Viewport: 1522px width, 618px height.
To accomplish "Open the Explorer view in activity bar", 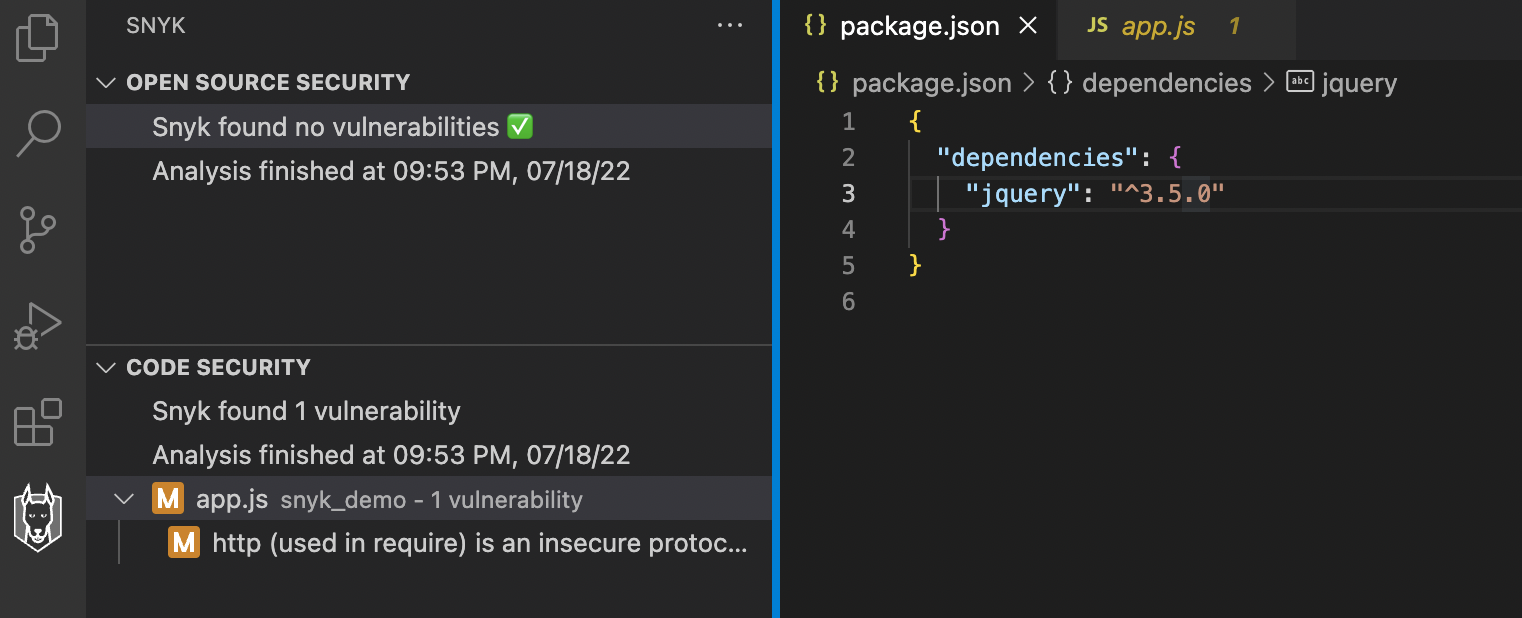I will point(38,38).
